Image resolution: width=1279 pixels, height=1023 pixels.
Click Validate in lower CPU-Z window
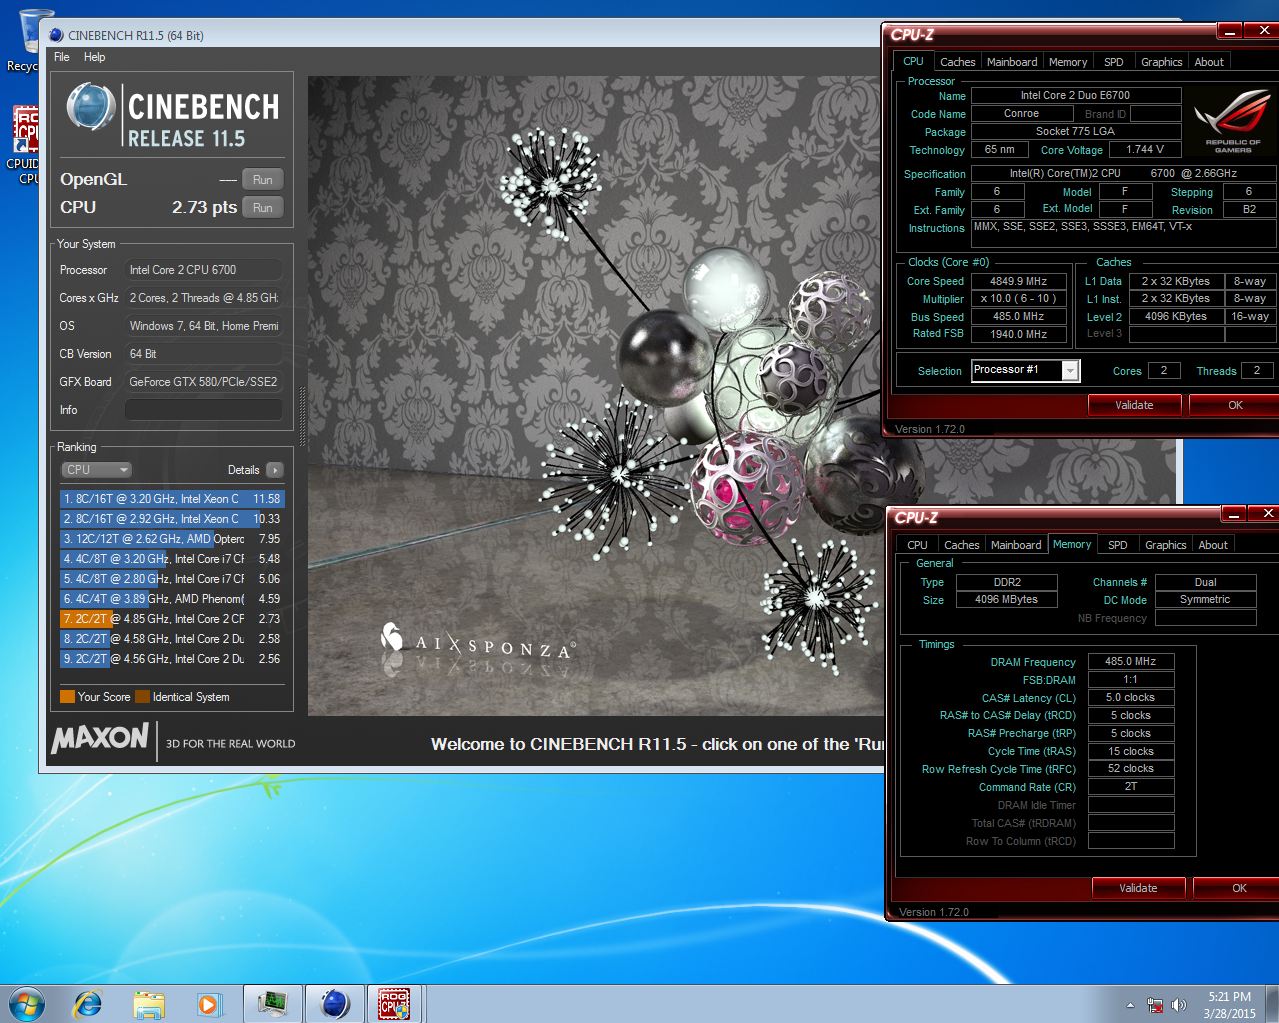click(x=1138, y=888)
